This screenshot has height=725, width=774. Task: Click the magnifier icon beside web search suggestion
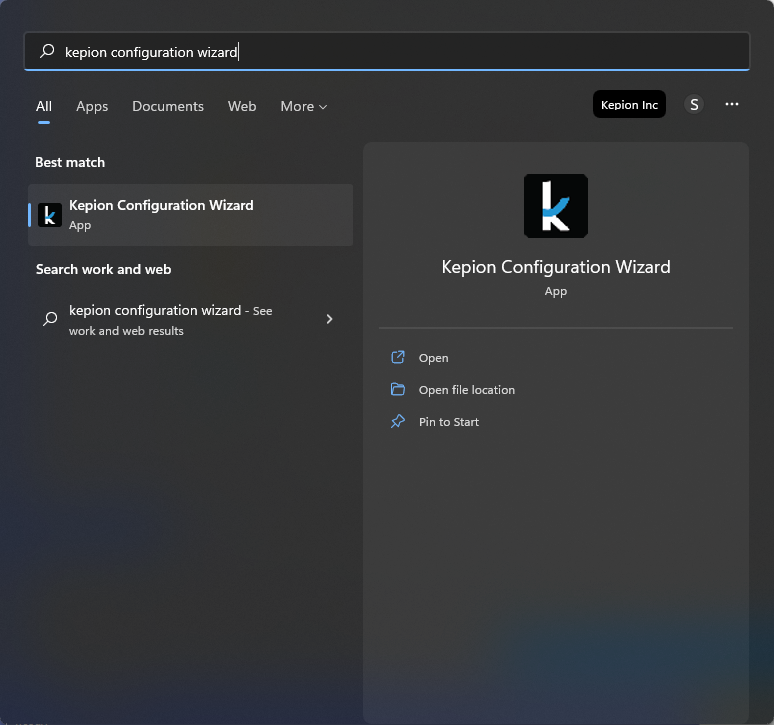(x=50, y=319)
